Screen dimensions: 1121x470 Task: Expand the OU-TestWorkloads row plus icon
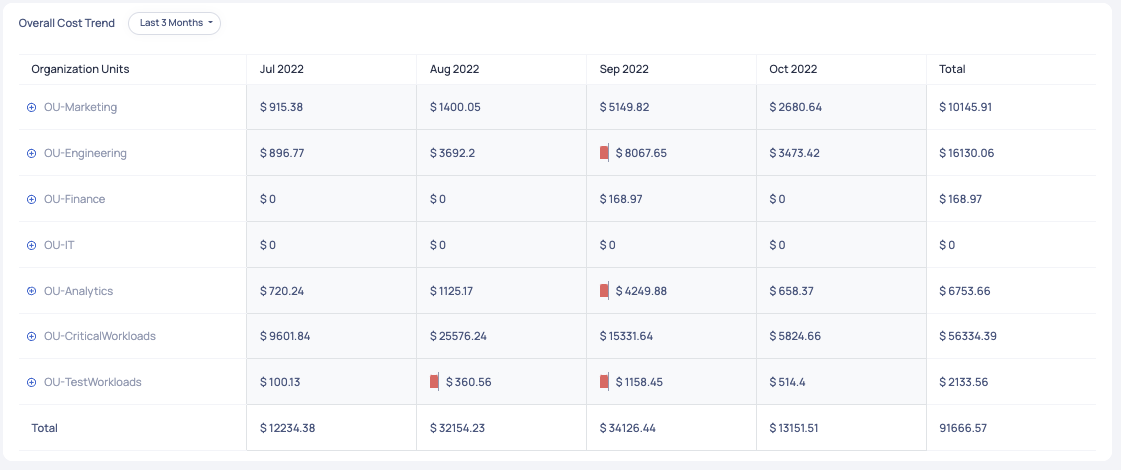click(x=32, y=383)
